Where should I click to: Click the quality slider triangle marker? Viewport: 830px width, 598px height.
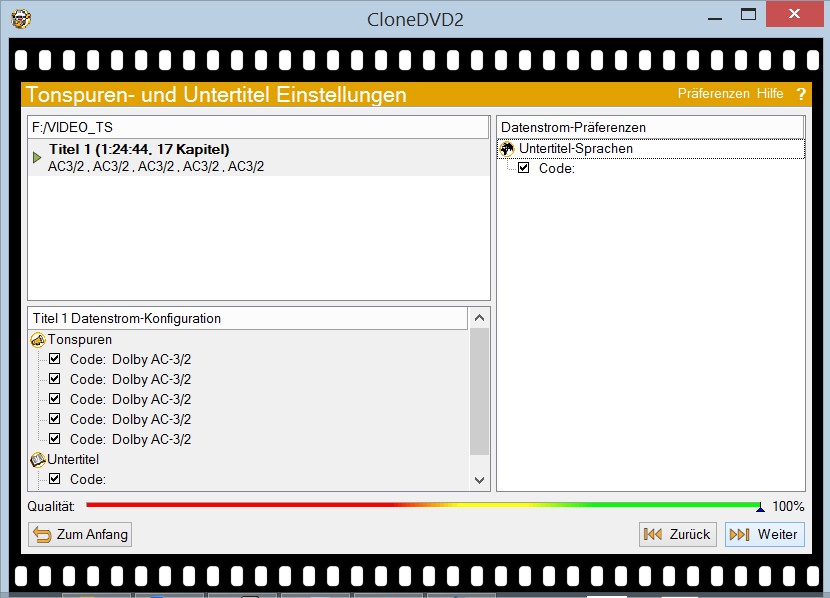pyautogui.click(x=760, y=507)
